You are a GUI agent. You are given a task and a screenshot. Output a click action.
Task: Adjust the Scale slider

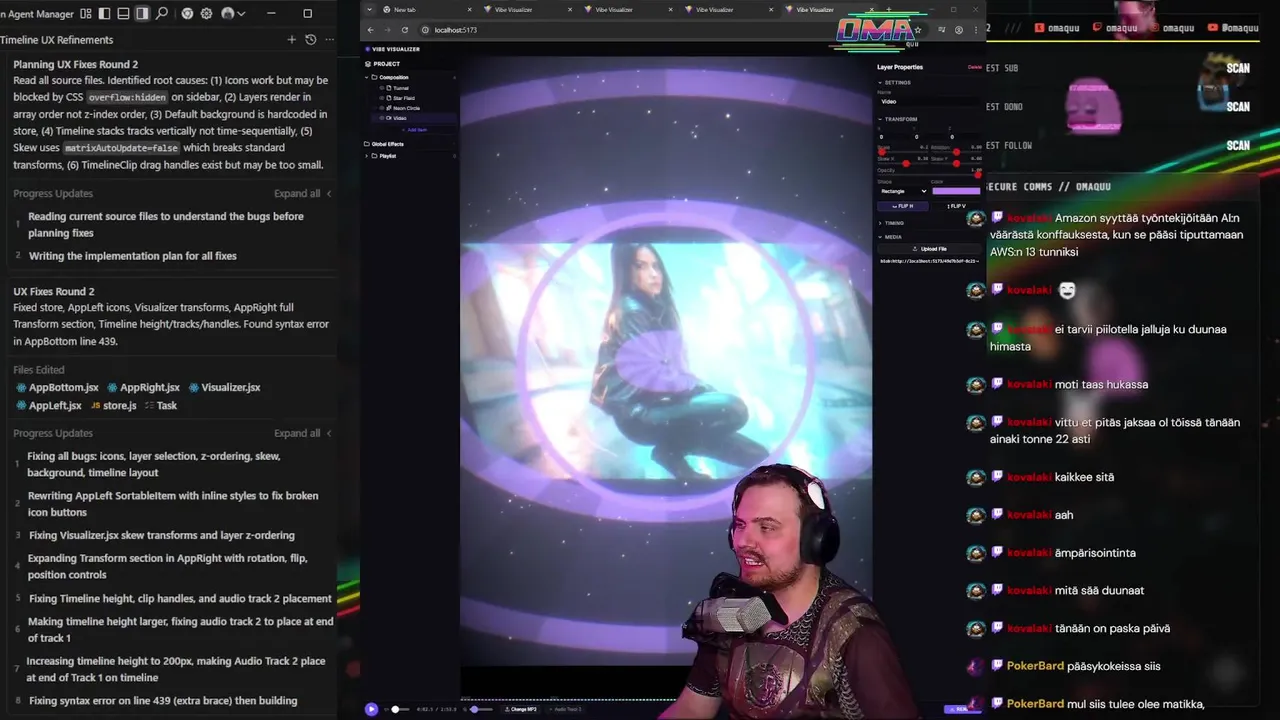pos(902,152)
